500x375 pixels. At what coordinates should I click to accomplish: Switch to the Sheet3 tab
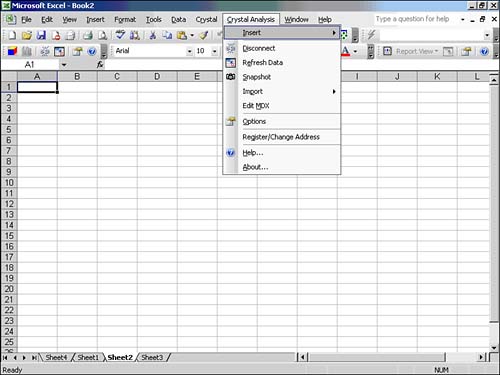pos(152,358)
